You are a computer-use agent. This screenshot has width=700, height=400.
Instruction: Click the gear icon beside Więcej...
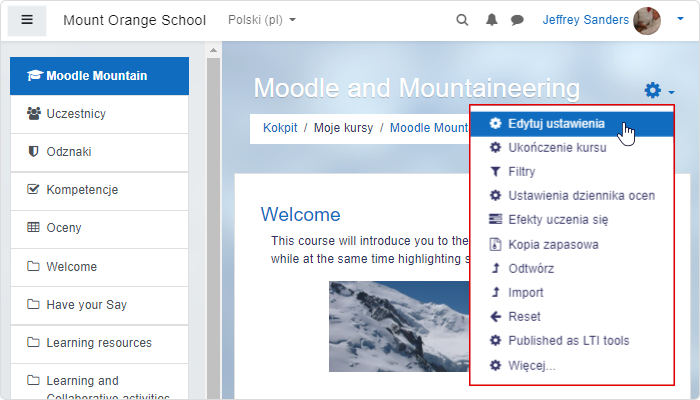point(495,365)
